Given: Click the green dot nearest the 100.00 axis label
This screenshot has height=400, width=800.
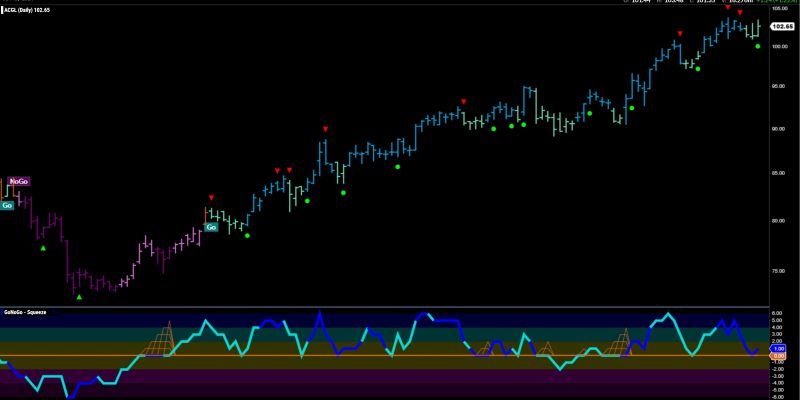Looking at the screenshot, I should [x=758, y=46].
